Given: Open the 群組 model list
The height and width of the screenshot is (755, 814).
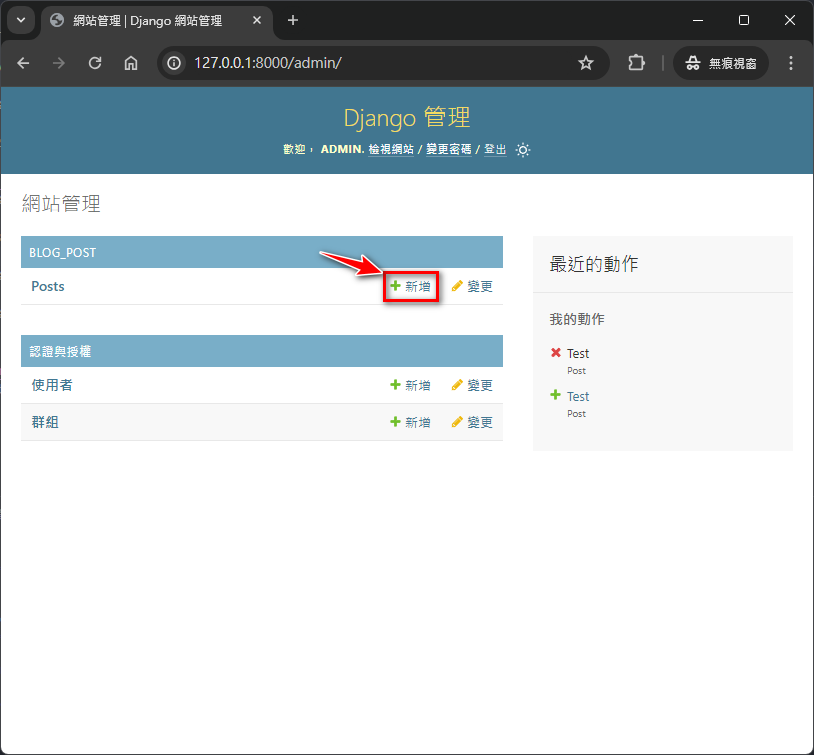Looking at the screenshot, I should tap(45, 422).
